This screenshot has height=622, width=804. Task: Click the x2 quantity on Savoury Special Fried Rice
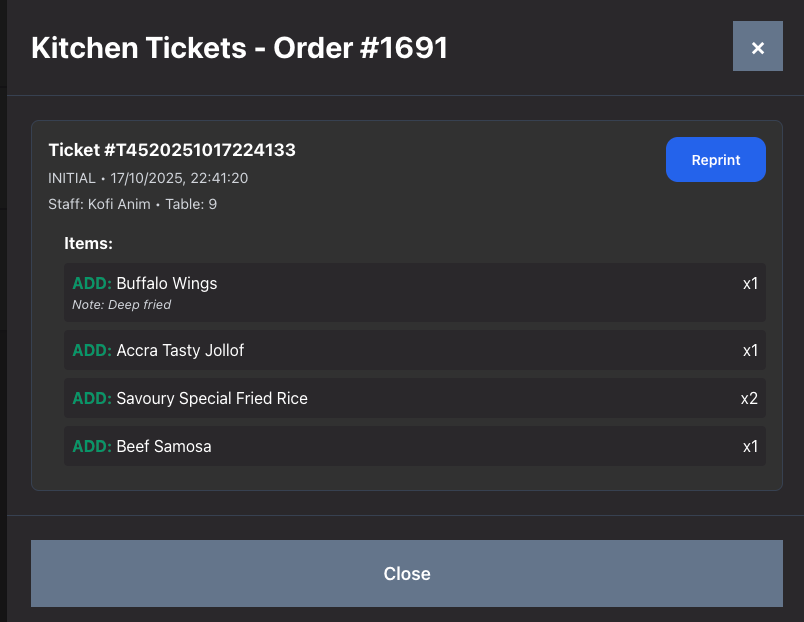point(750,398)
